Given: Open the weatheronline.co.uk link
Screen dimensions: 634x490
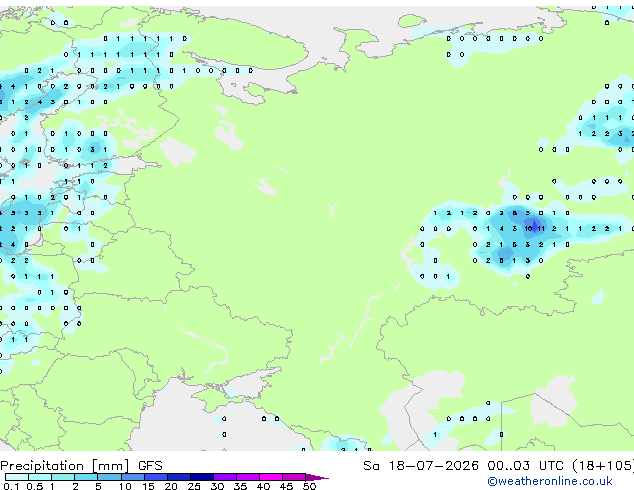Looking at the screenshot, I should [x=550, y=481].
